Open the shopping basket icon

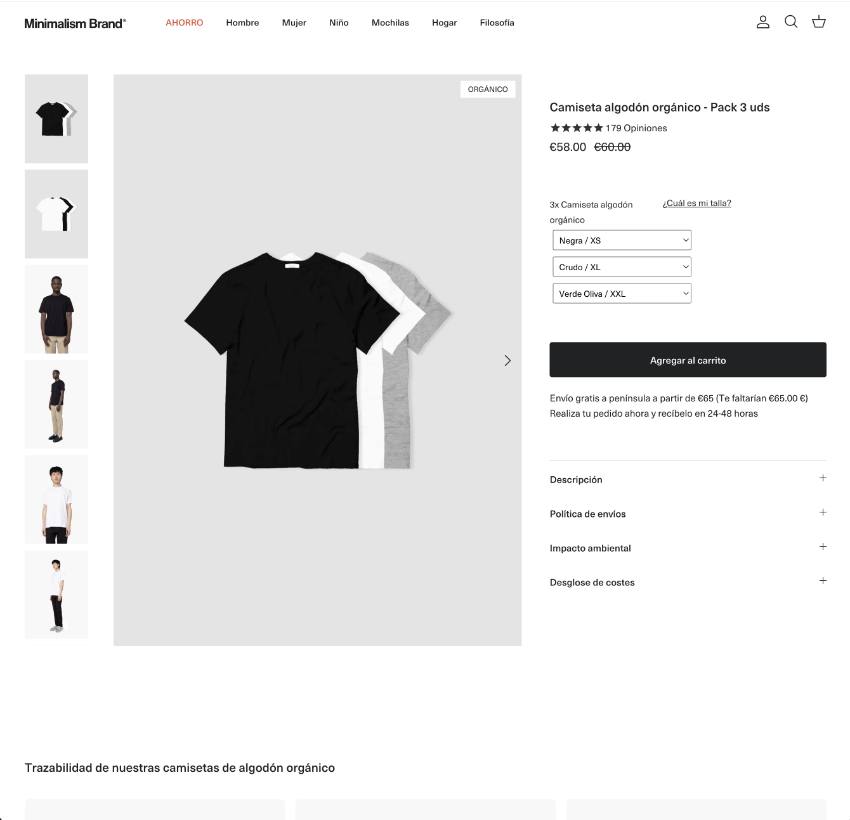point(819,22)
